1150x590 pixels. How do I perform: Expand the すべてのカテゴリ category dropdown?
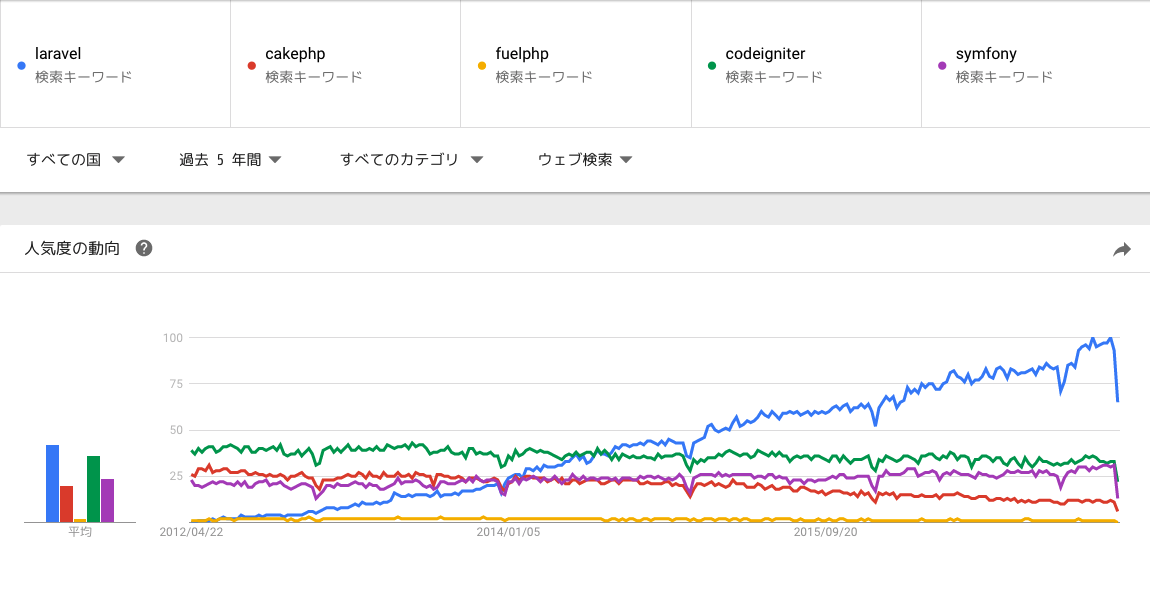(411, 159)
